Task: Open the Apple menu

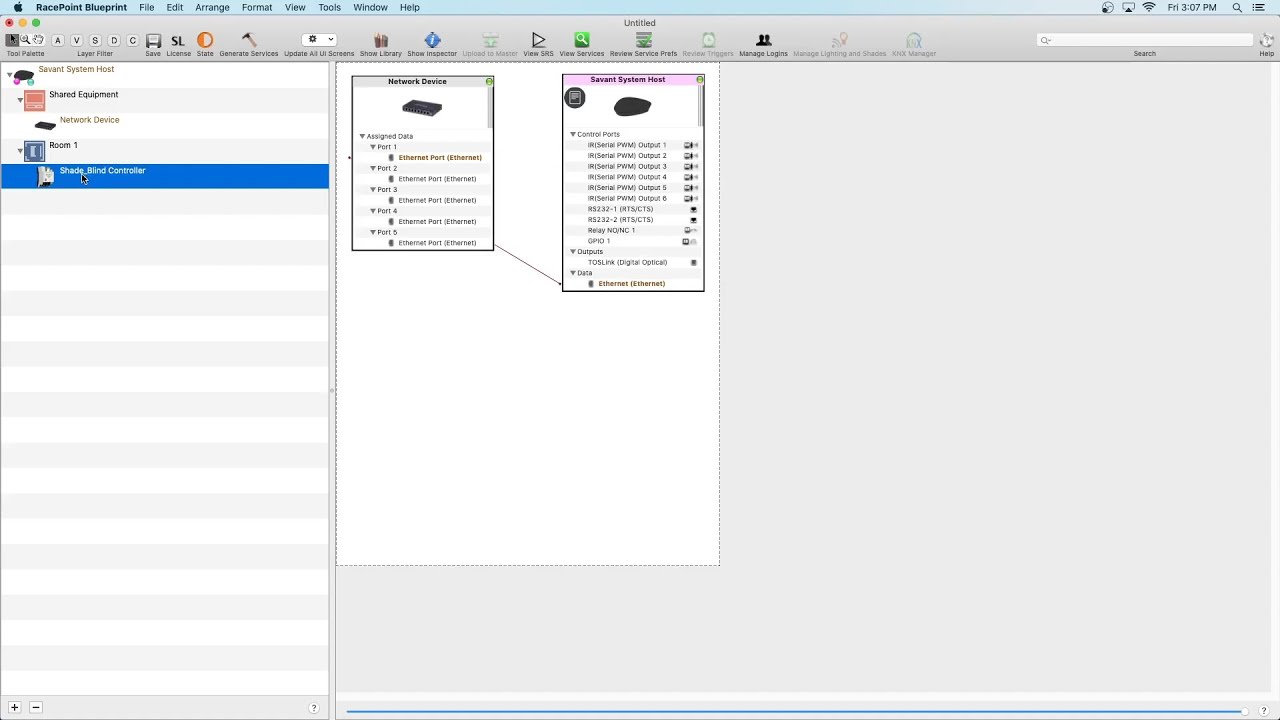Action: pos(18,7)
